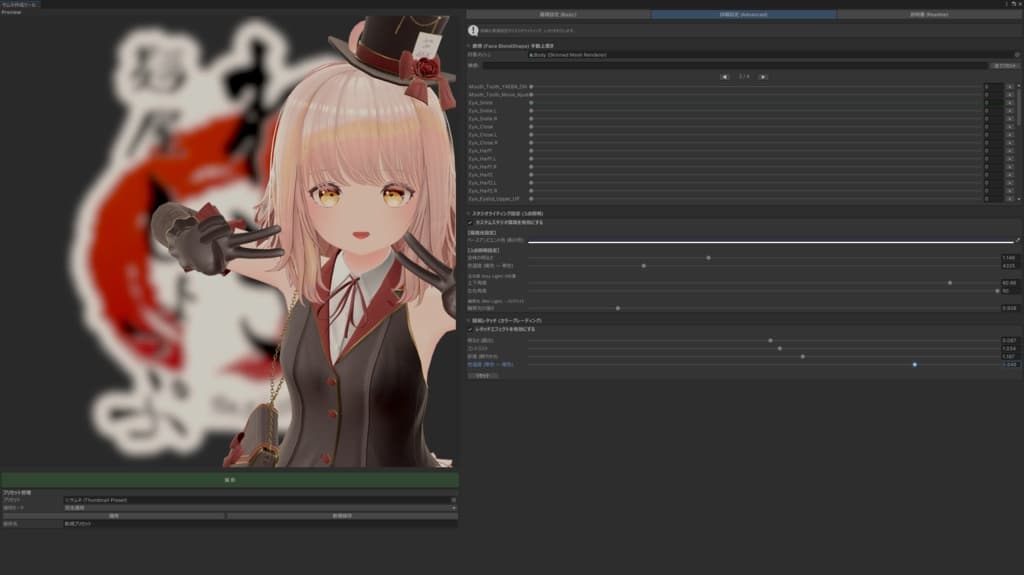
Task: Click the reset button on Eye_Smile row
Action: click(1010, 103)
